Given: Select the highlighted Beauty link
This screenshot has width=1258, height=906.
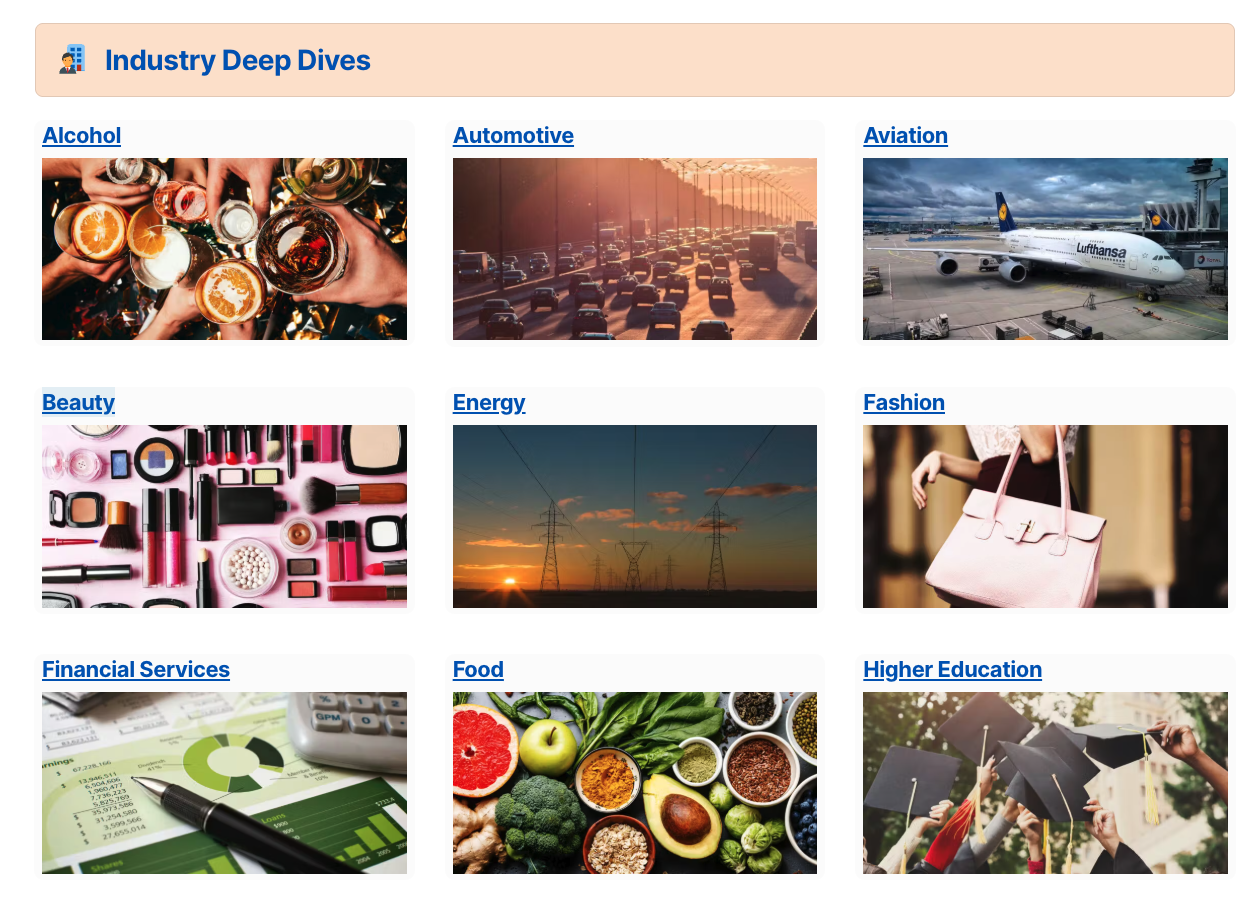Looking at the screenshot, I should [x=78, y=403].
